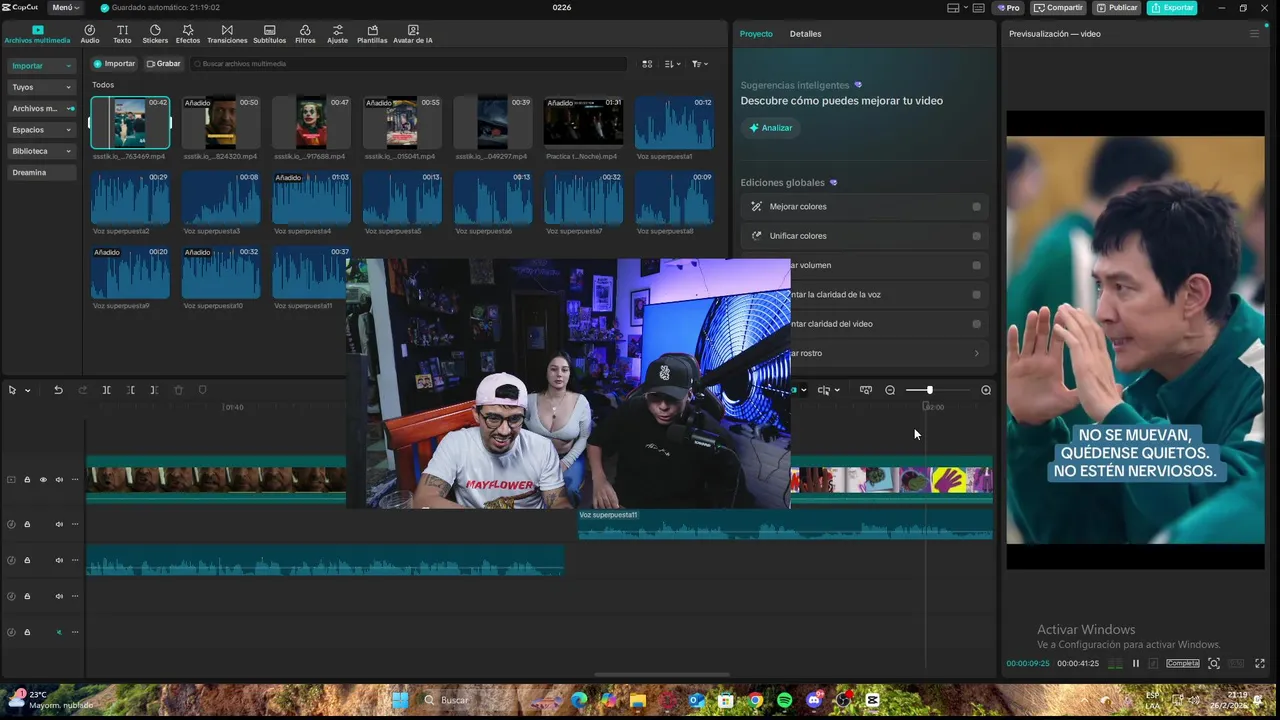Open the Efectos panel
Screen dimensions: 1280x720
[x=188, y=34]
